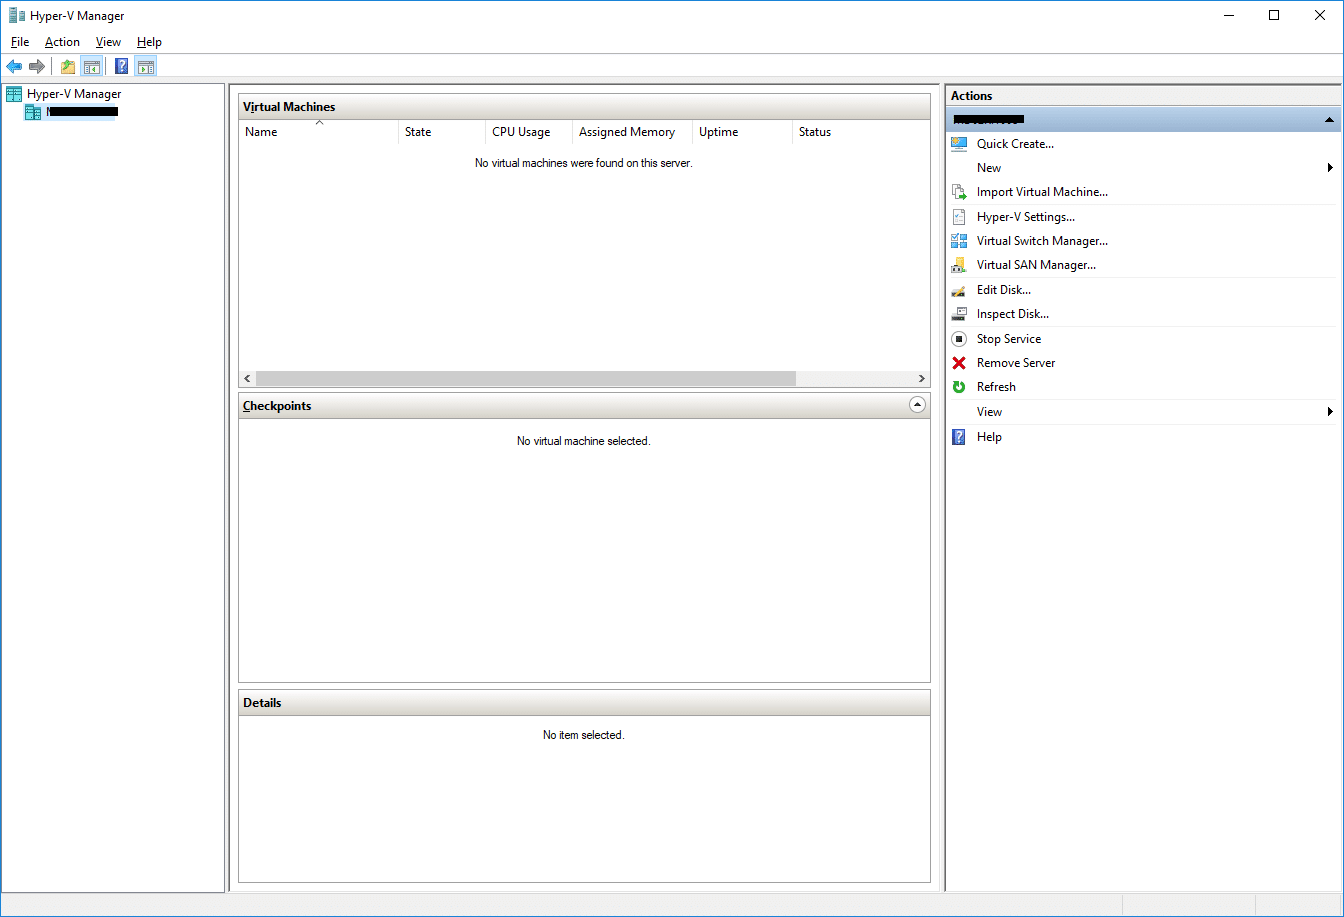Expand the New submenu in Actions pane
The image size is (1344, 917).
(1141, 168)
